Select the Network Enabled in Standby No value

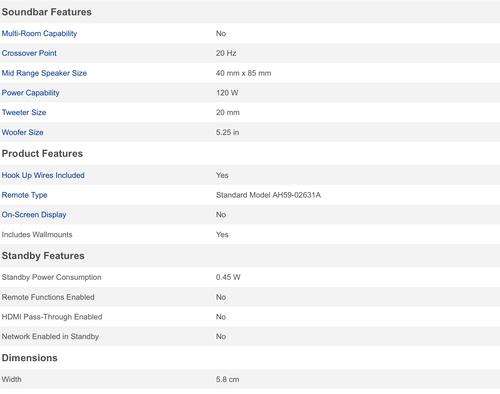click(x=221, y=337)
